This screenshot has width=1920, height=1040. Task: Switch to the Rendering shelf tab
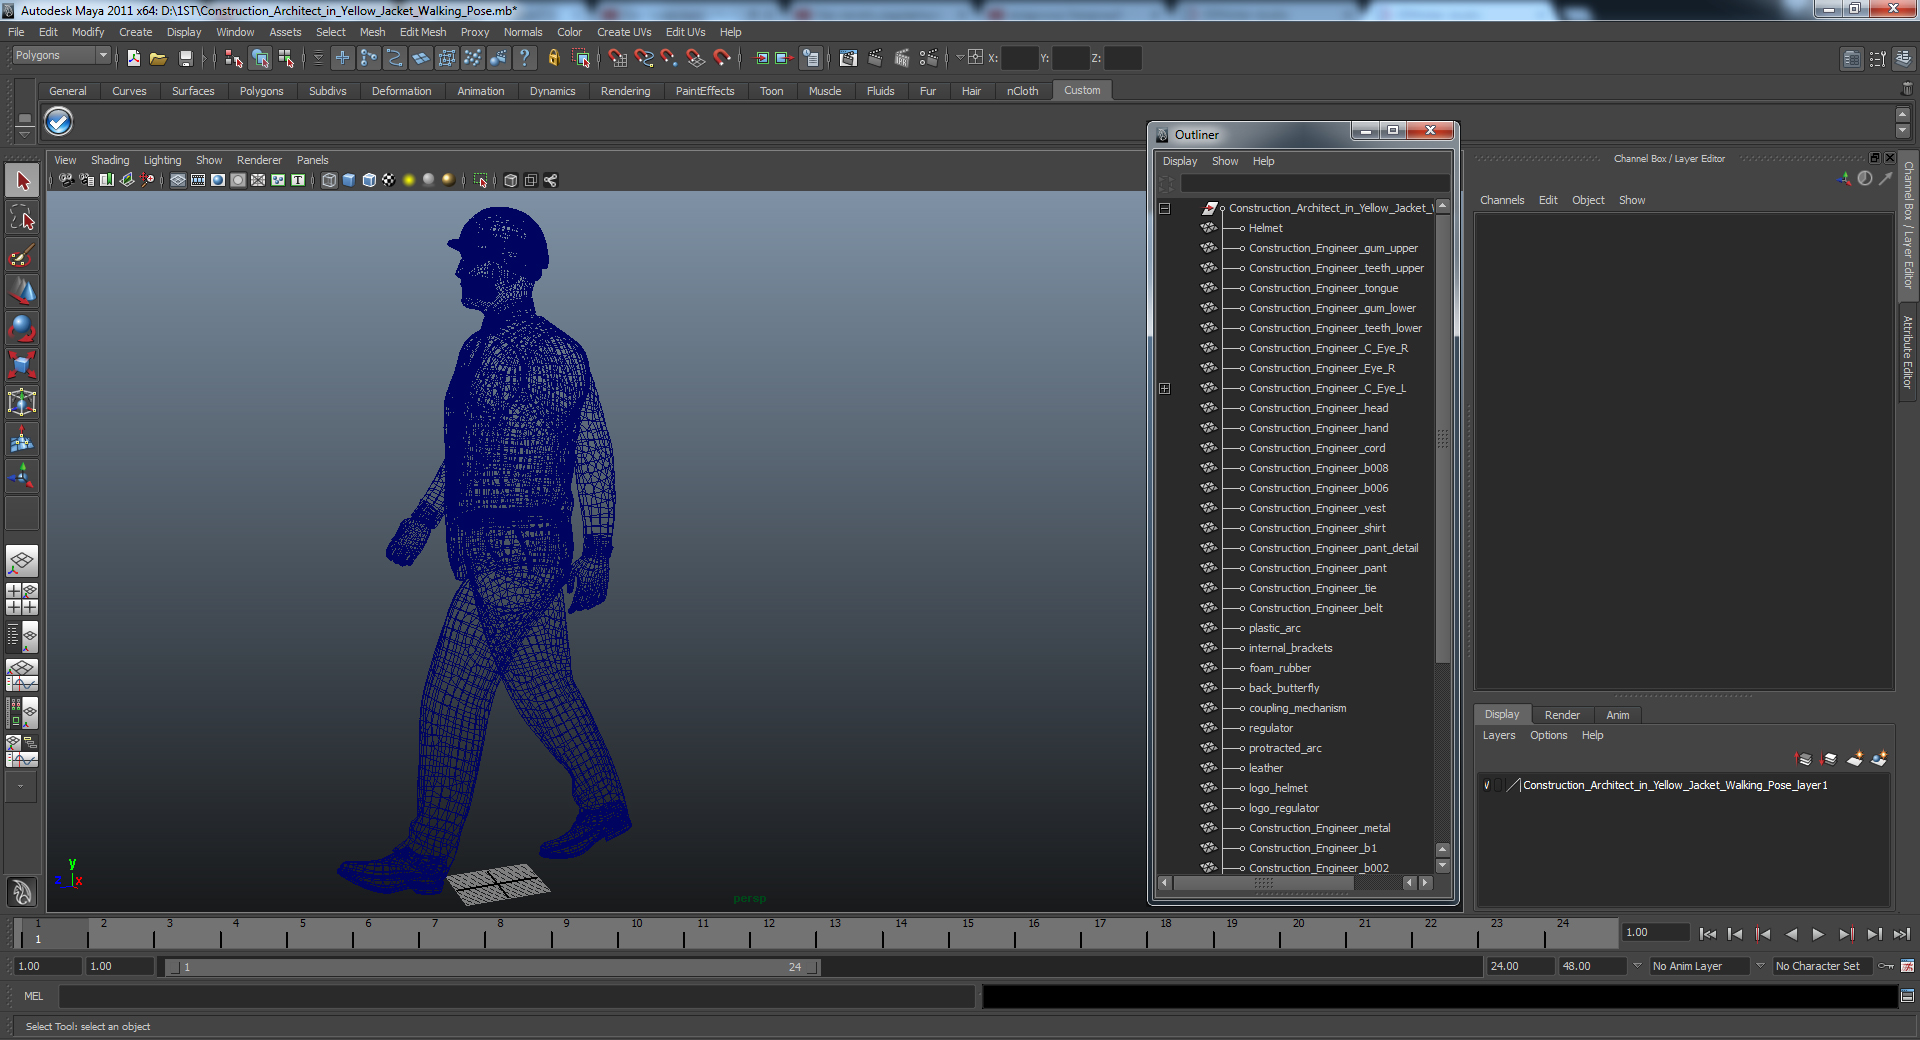point(625,91)
